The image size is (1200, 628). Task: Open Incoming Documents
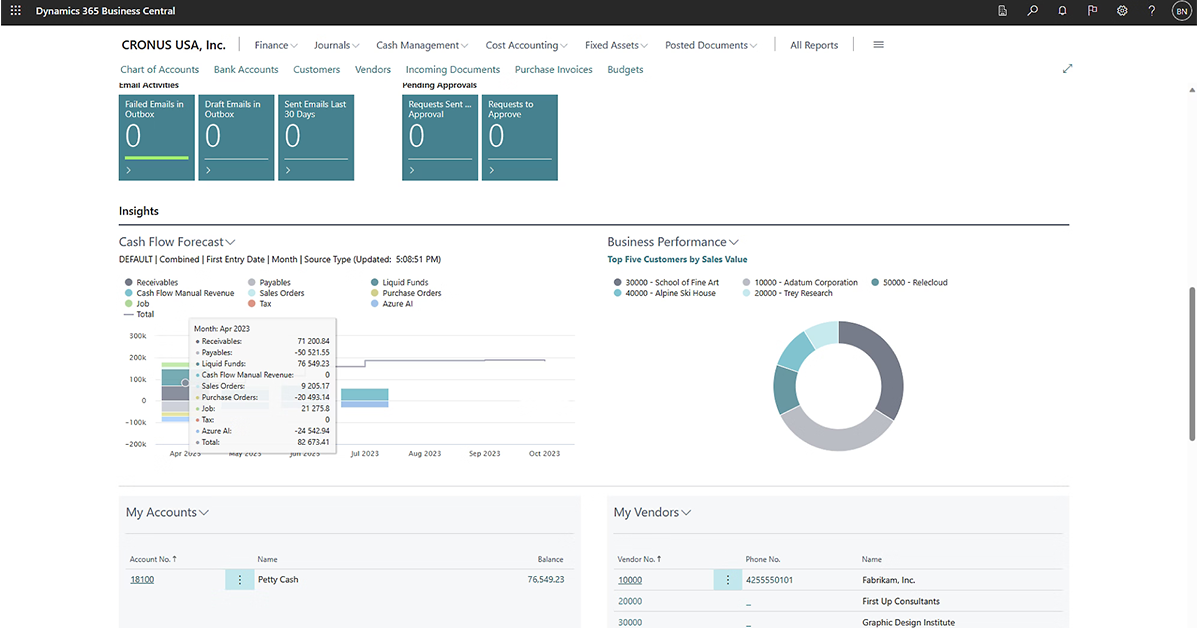(x=453, y=70)
